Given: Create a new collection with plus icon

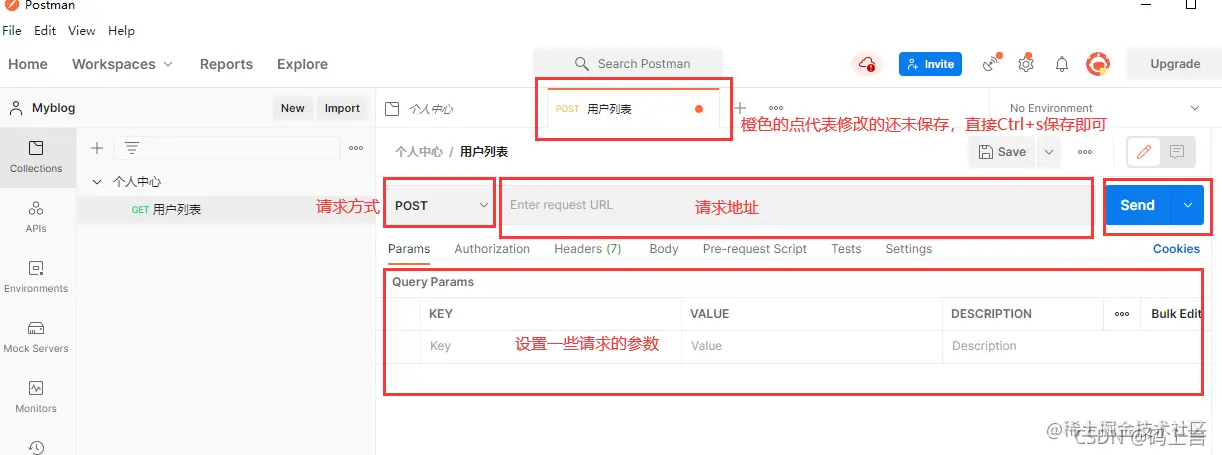Looking at the screenshot, I should coord(97,148).
